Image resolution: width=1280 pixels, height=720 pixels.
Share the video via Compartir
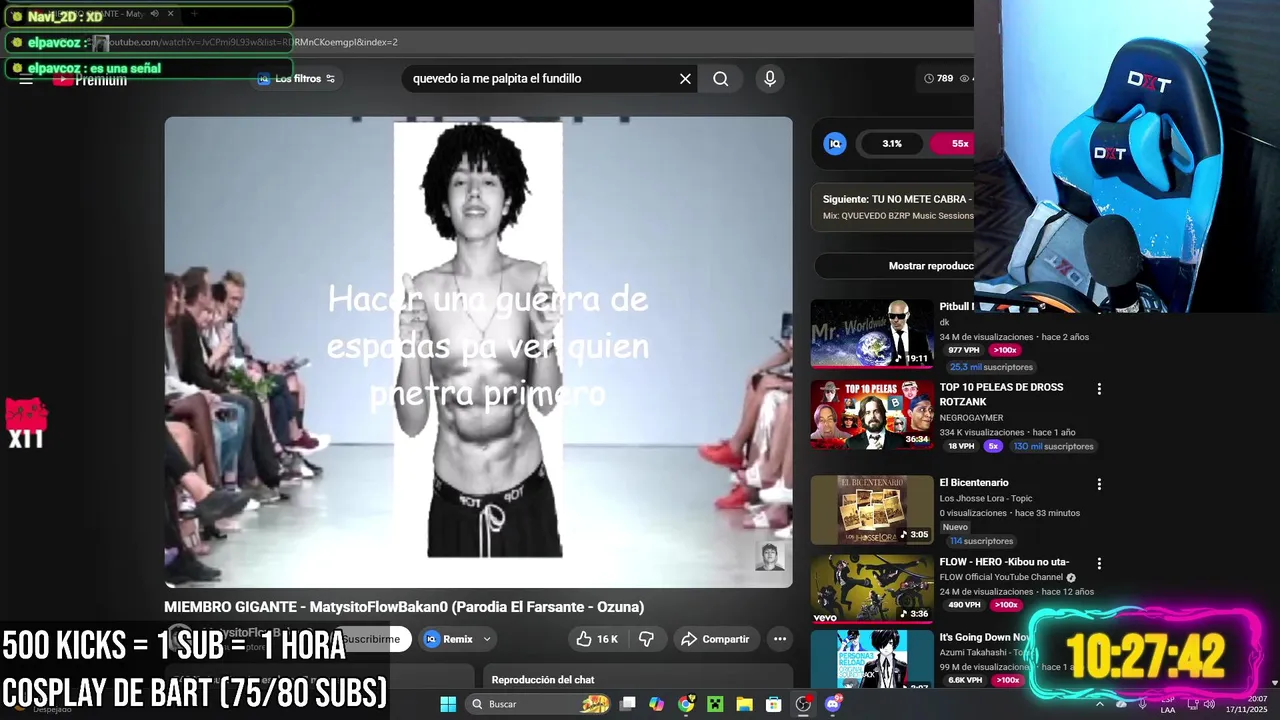(x=715, y=639)
